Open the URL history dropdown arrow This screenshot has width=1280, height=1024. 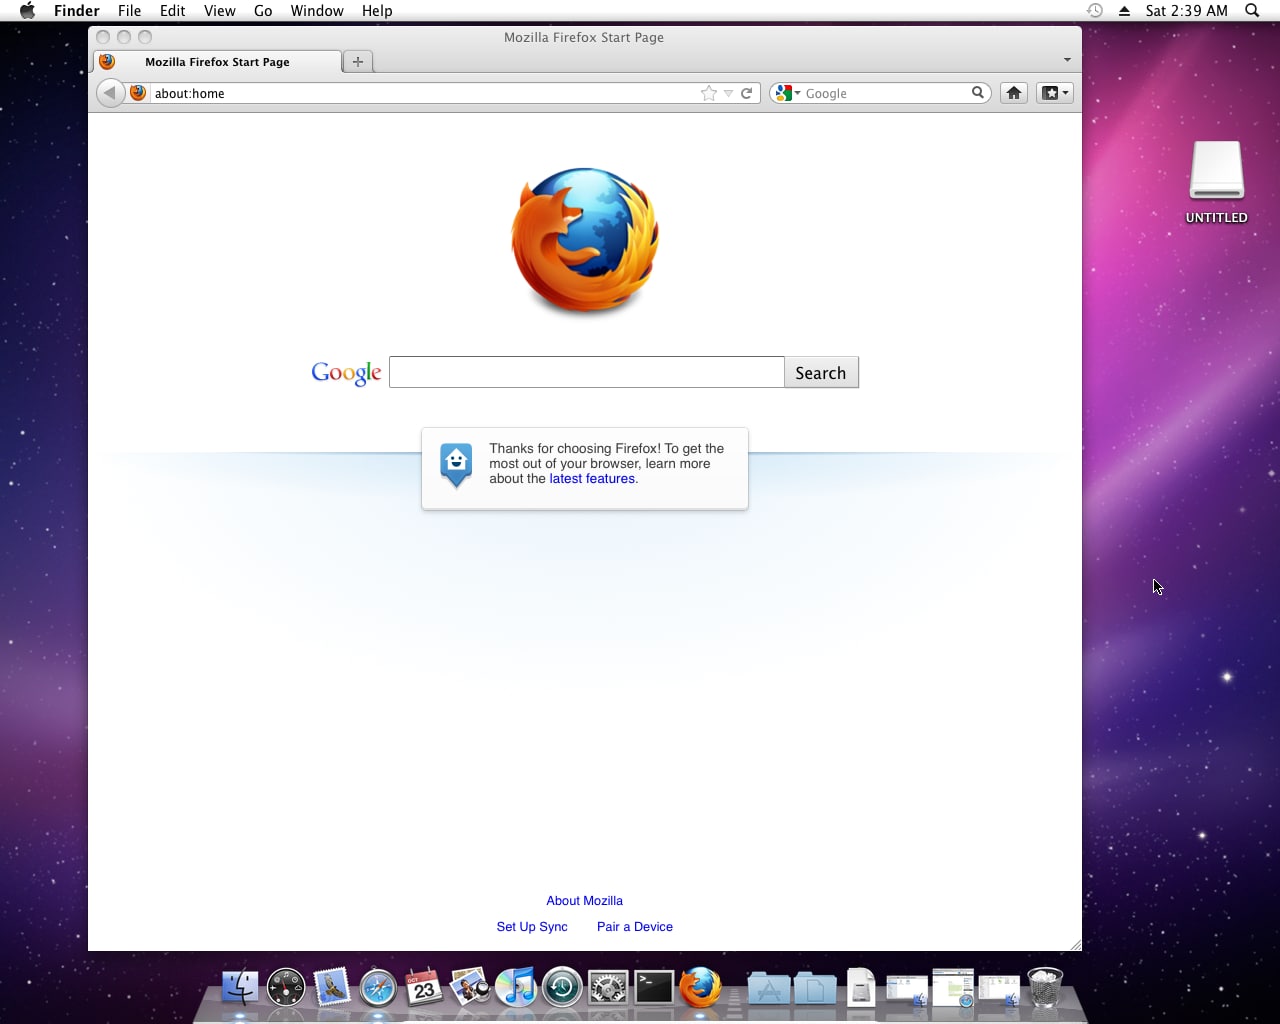click(x=728, y=93)
